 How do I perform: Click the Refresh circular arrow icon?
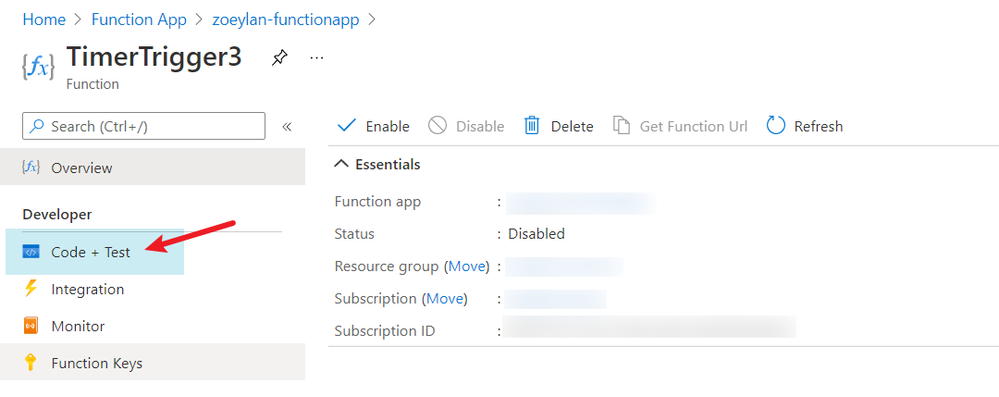(775, 126)
